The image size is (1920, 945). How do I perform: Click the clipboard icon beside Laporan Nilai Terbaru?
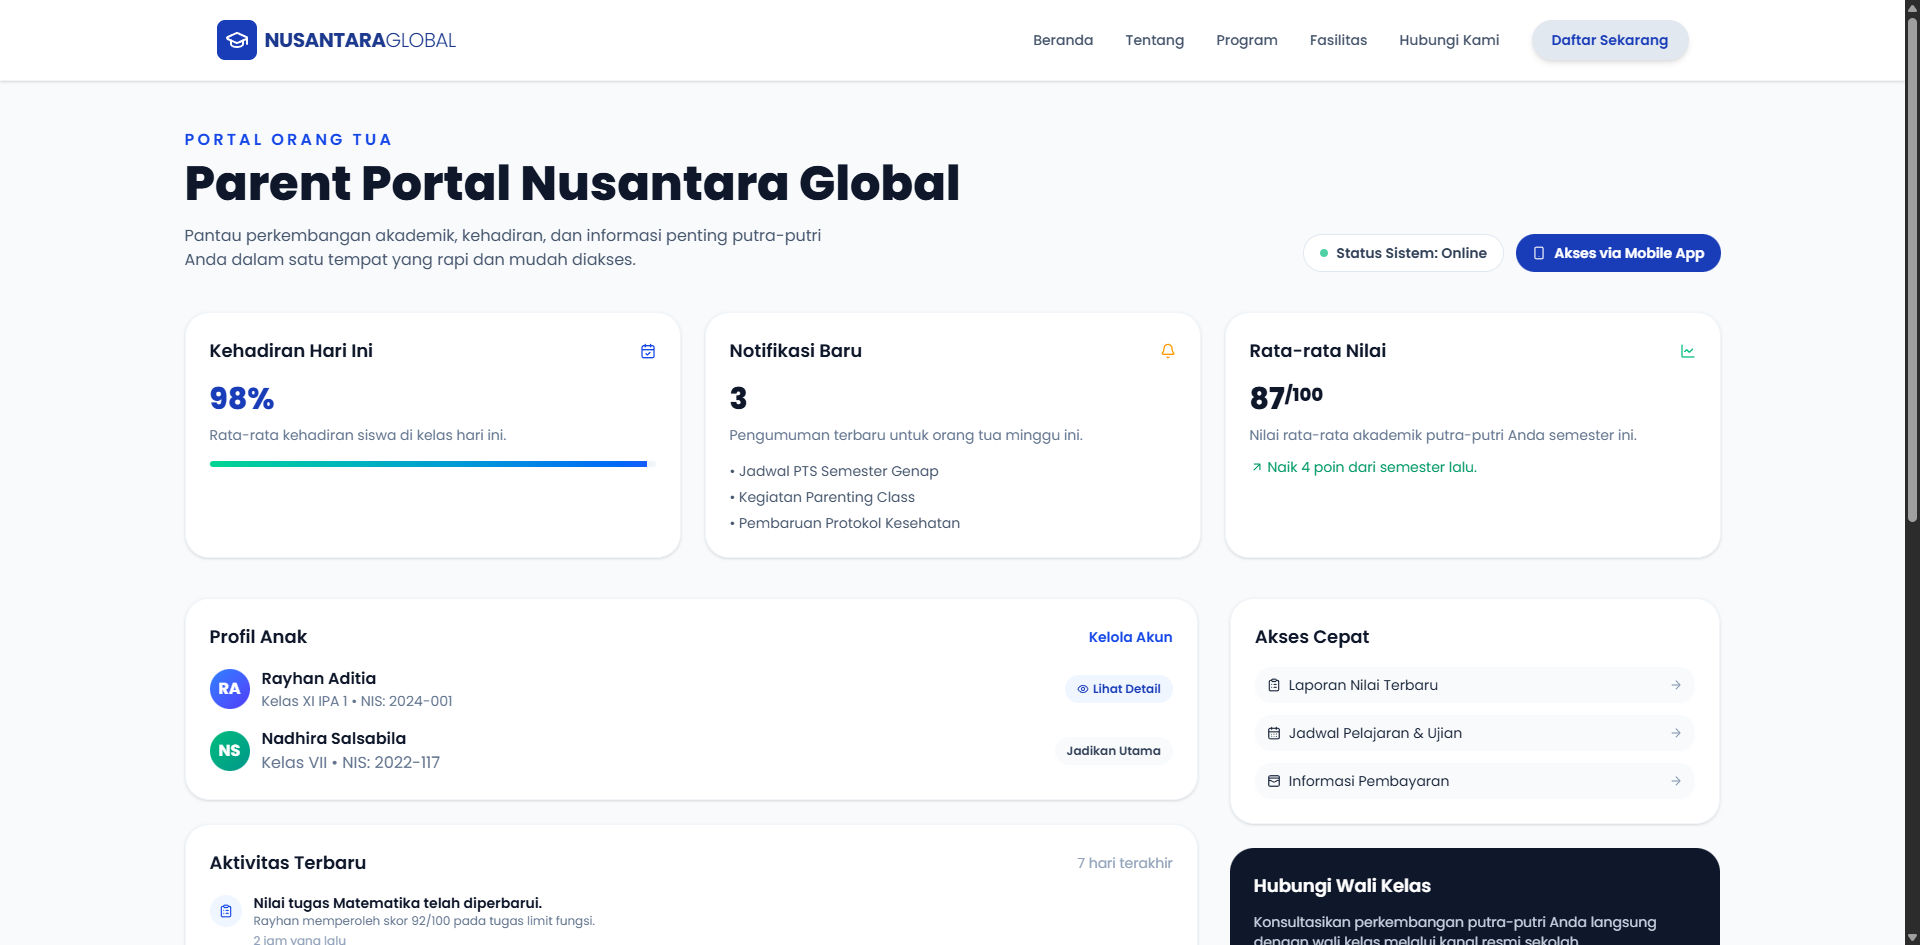tap(1274, 685)
